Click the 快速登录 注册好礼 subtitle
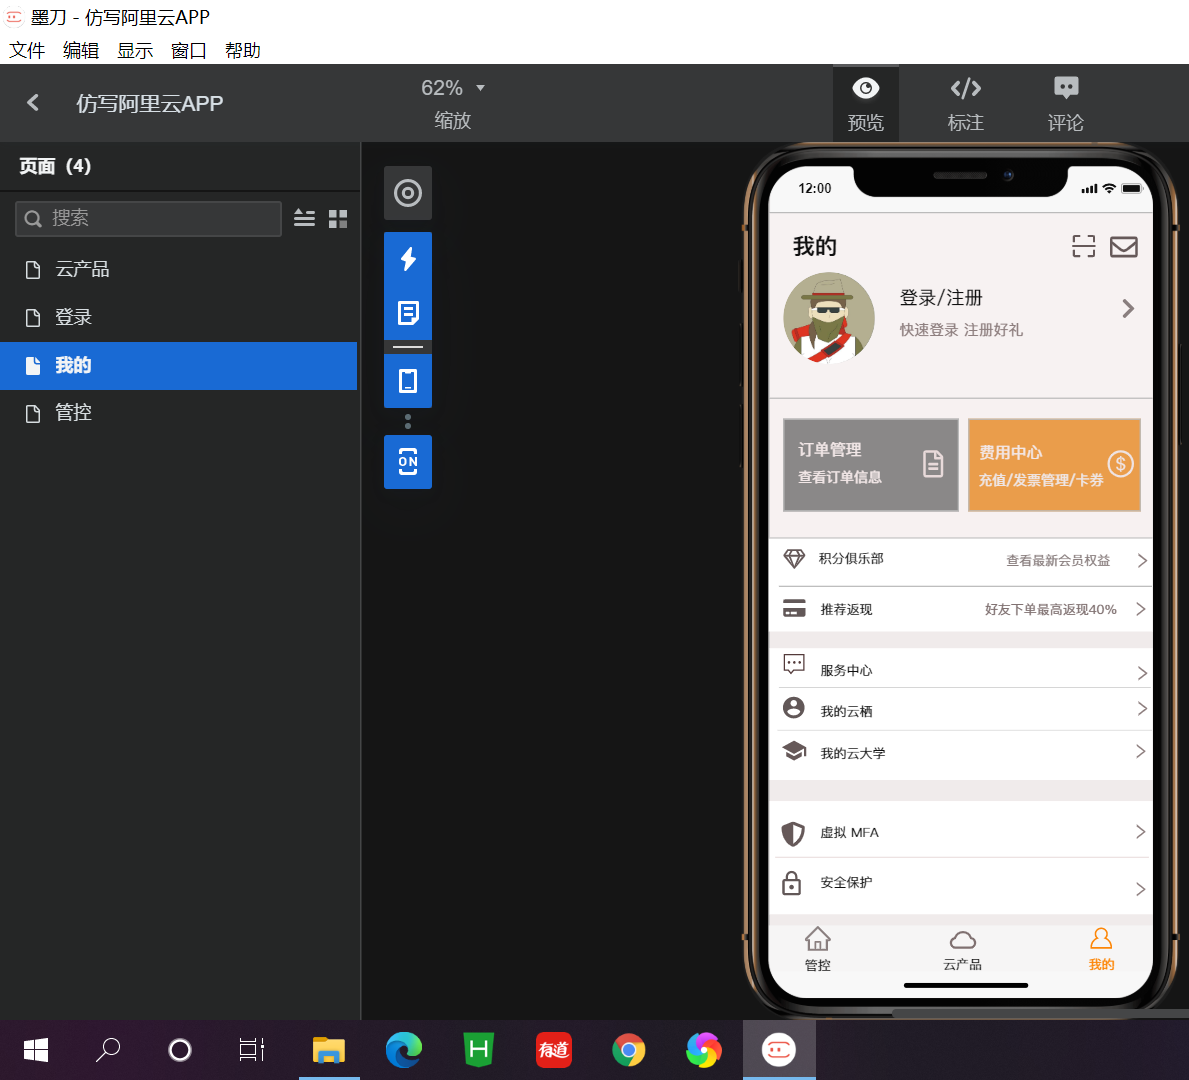The height and width of the screenshot is (1080, 1189). (961, 330)
